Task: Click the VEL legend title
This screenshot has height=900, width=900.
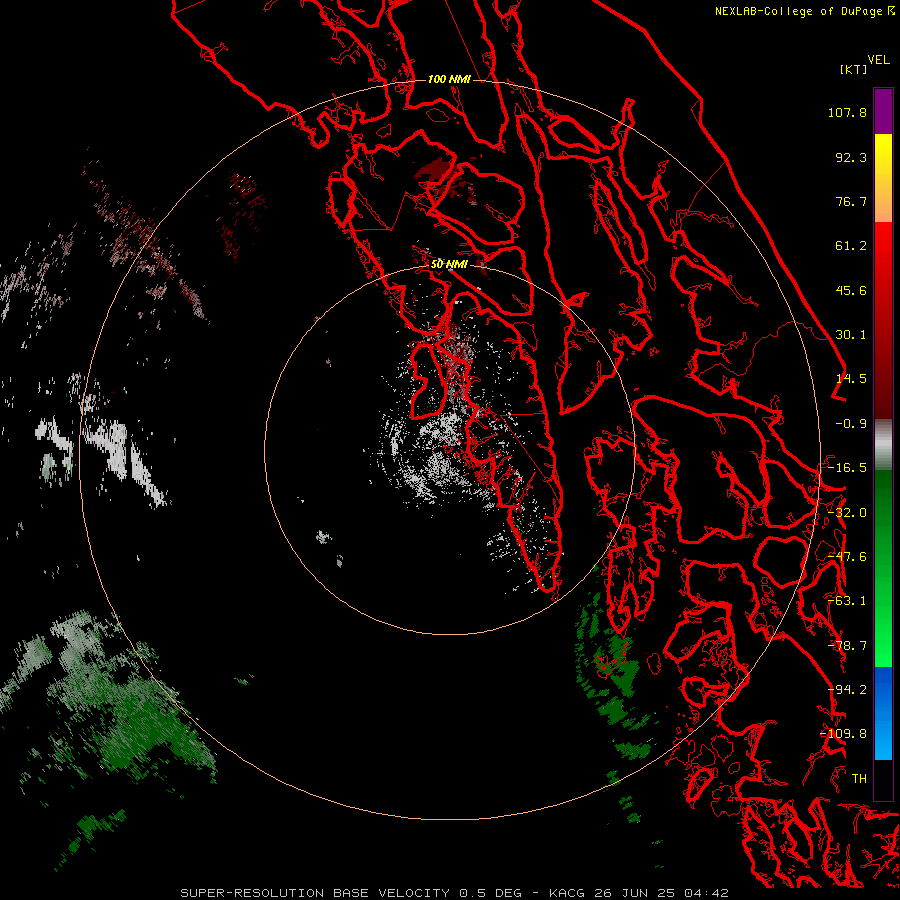Action: [x=878, y=60]
